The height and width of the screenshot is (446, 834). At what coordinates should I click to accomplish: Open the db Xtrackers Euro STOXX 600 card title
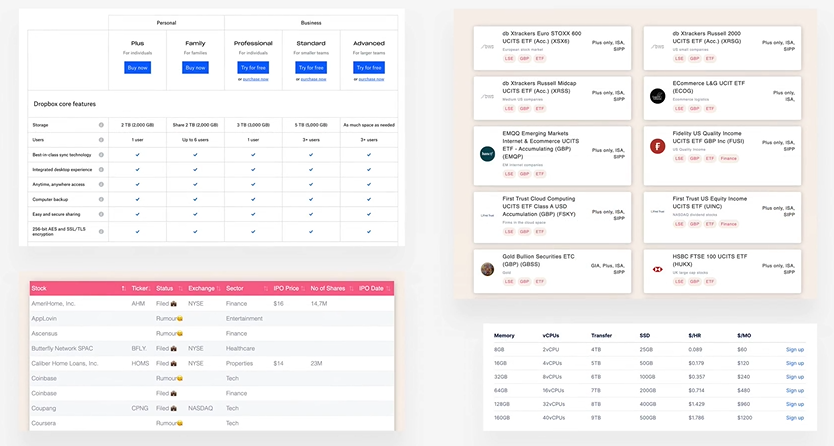(x=542, y=37)
